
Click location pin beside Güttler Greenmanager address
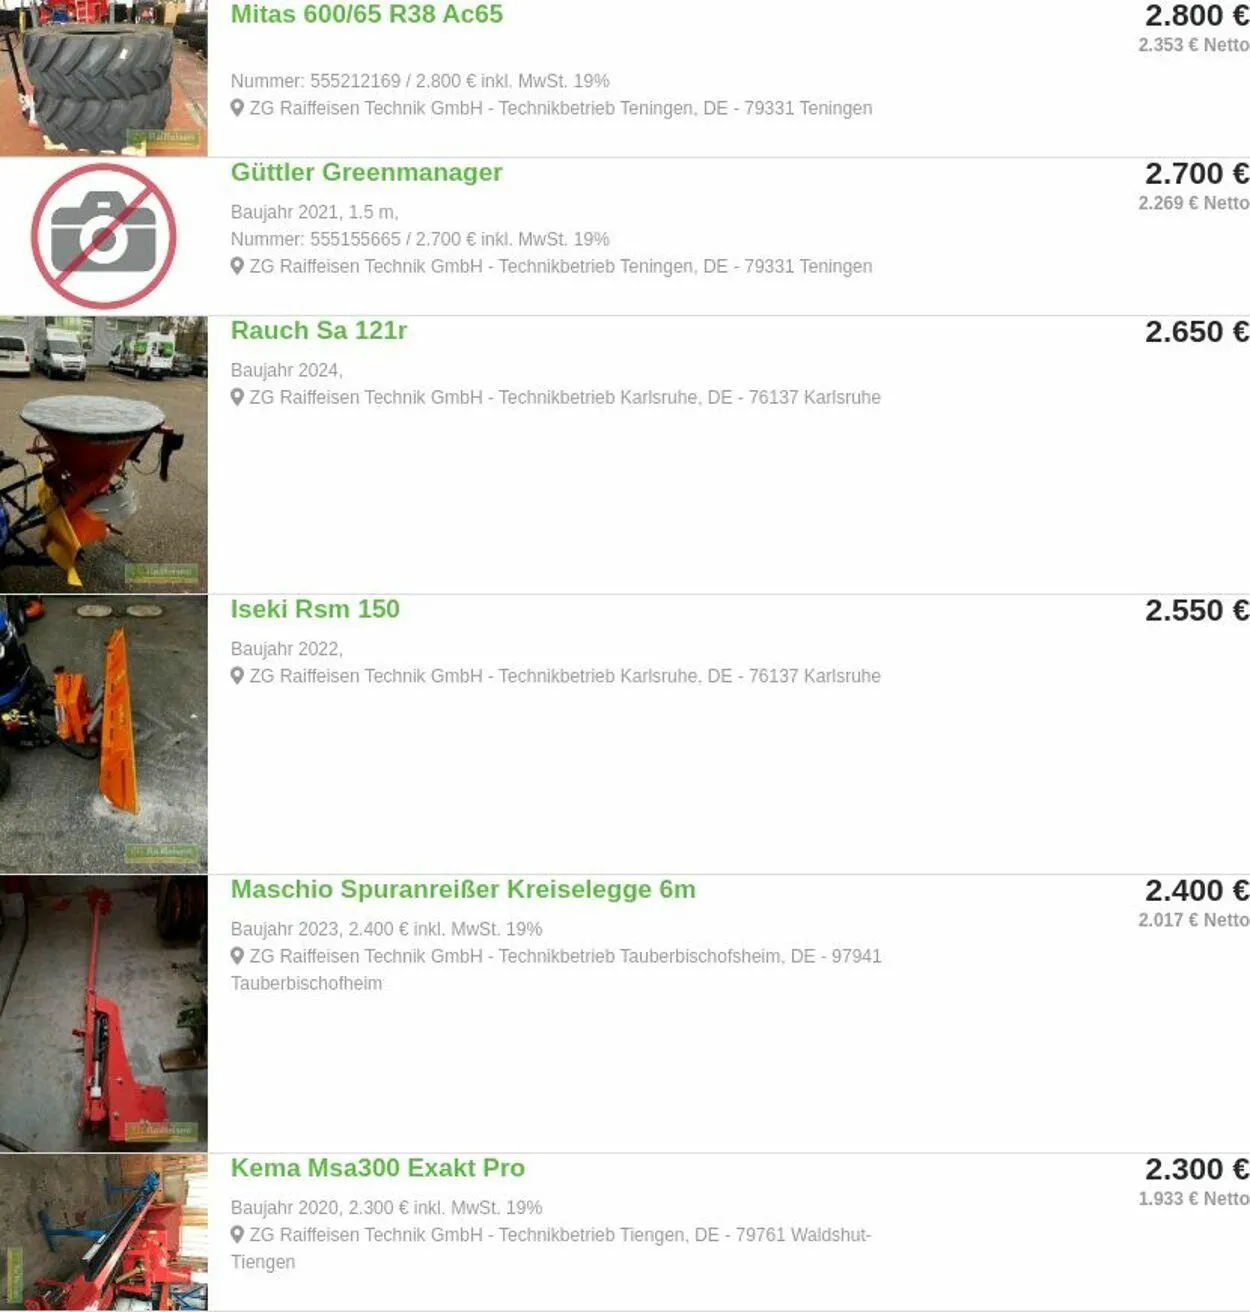click(237, 266)
